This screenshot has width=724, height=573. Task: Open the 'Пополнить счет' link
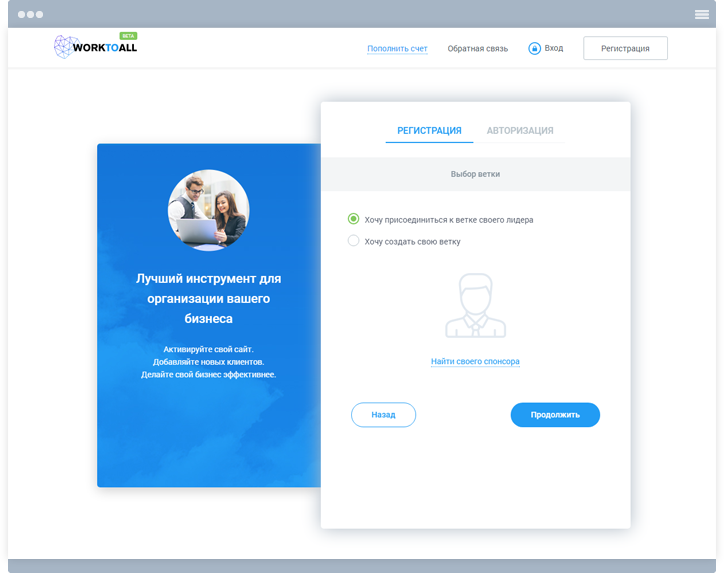[x=397, y=48]
